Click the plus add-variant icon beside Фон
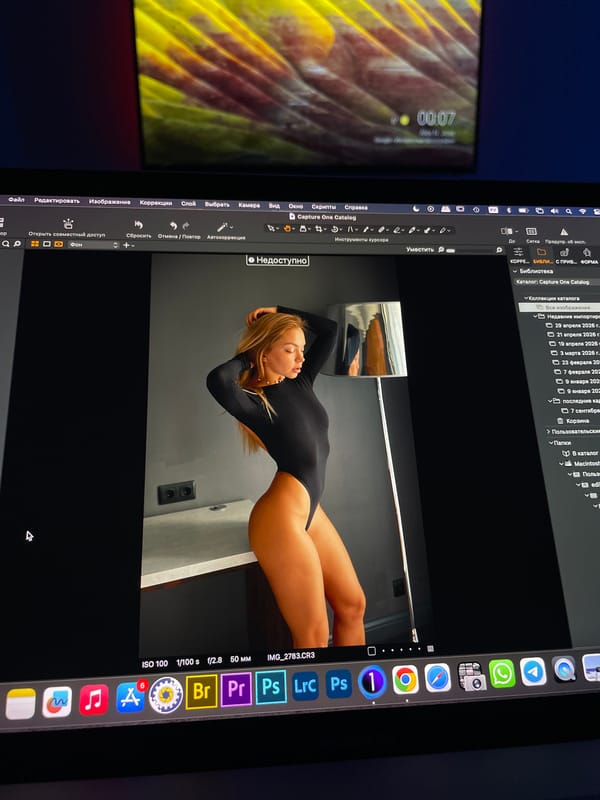 tap(126, 245)
